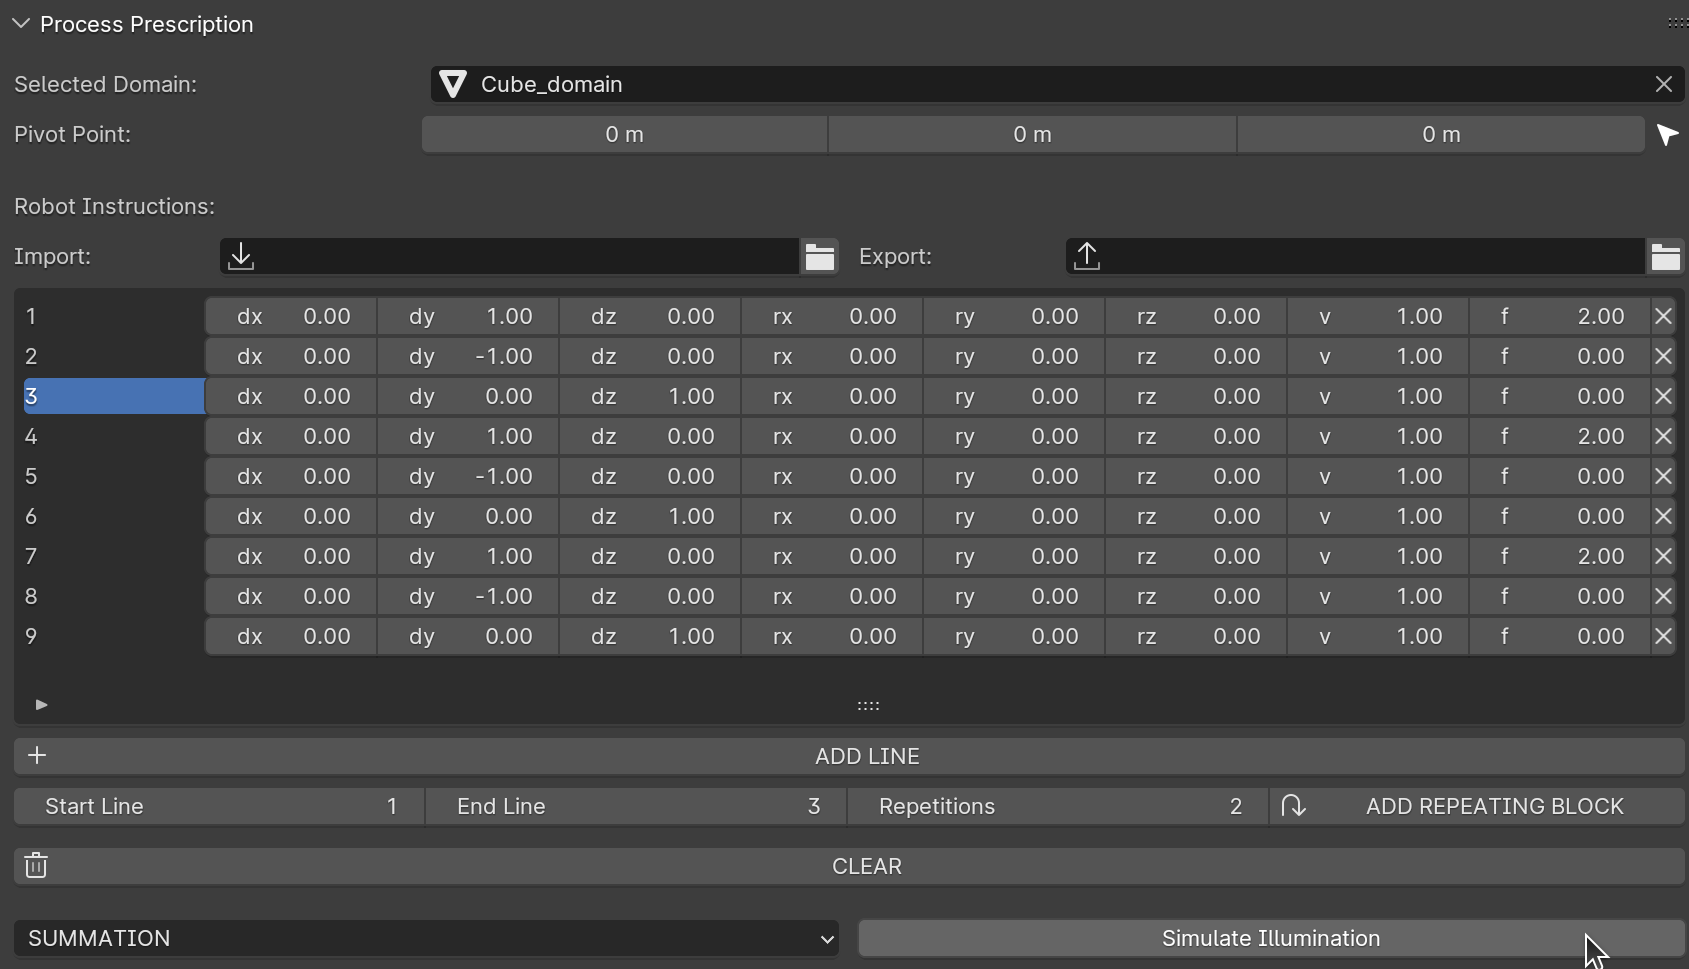Click rz value 0.00 in row 9
The image size is (1689, 969).
1196,637
